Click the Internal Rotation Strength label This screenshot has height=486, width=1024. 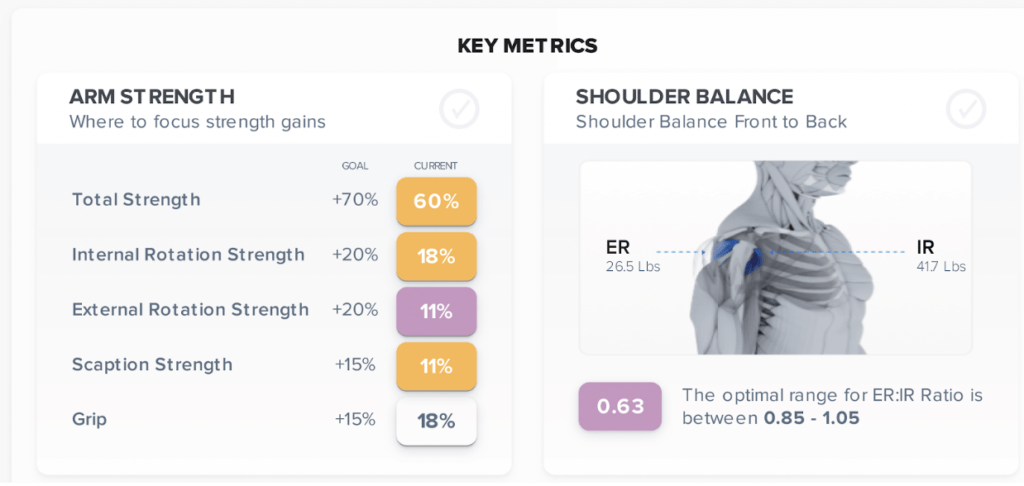(x=188, y=255)
